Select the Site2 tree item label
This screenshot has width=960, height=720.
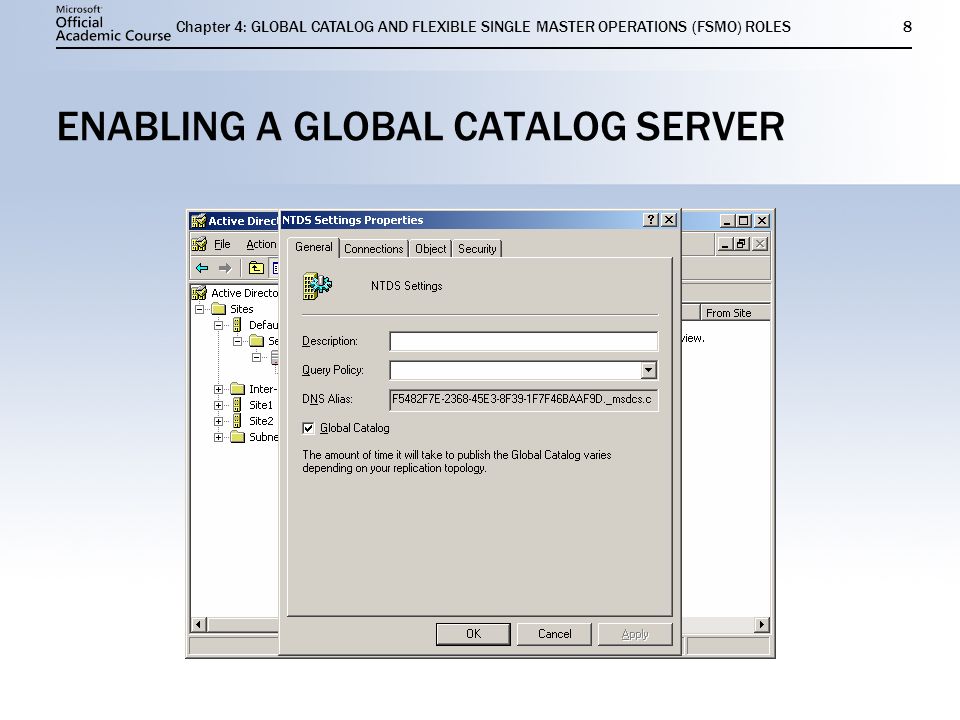click(261, 421)
